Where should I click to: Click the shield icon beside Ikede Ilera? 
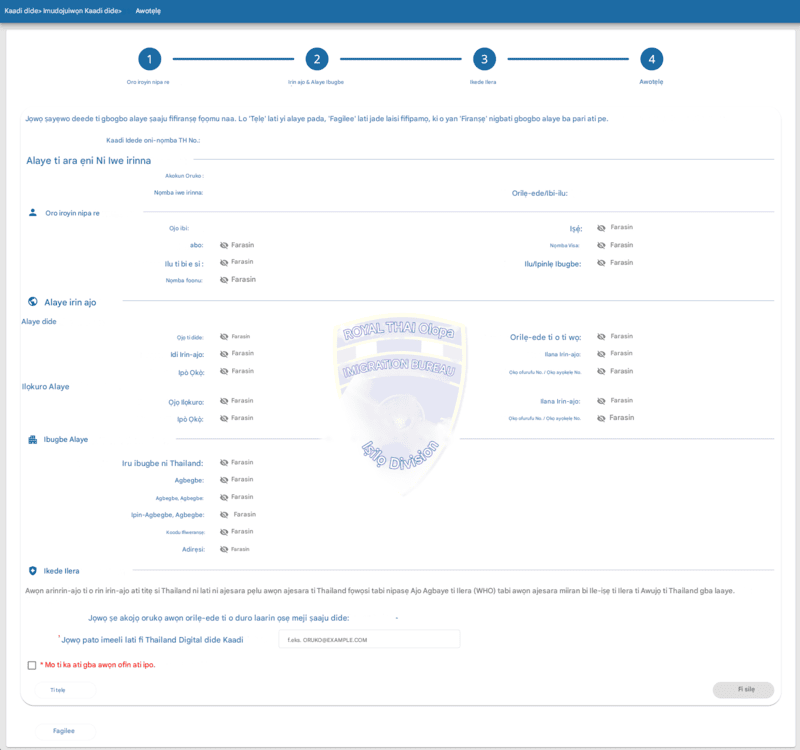click(x=33, y=571)
